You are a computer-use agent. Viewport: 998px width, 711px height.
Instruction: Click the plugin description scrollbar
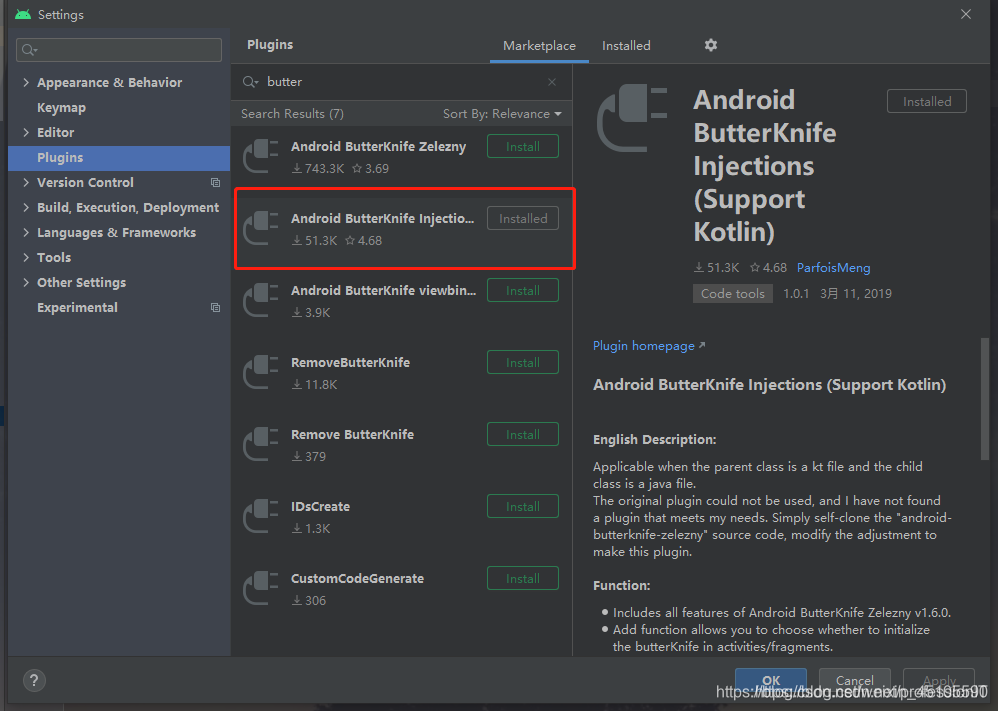click(985, 398)
